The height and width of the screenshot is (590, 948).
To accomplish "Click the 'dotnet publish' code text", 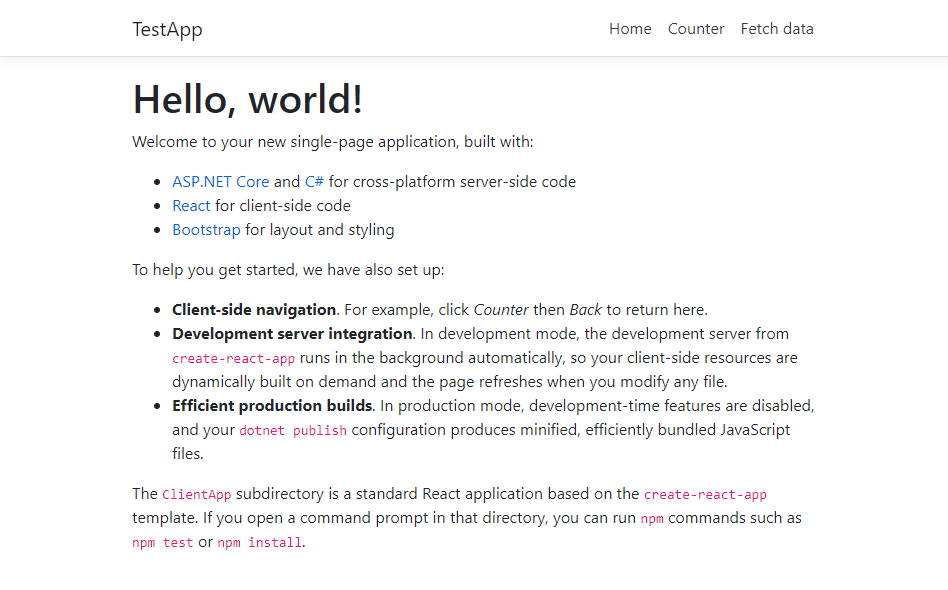I will 293,430.
